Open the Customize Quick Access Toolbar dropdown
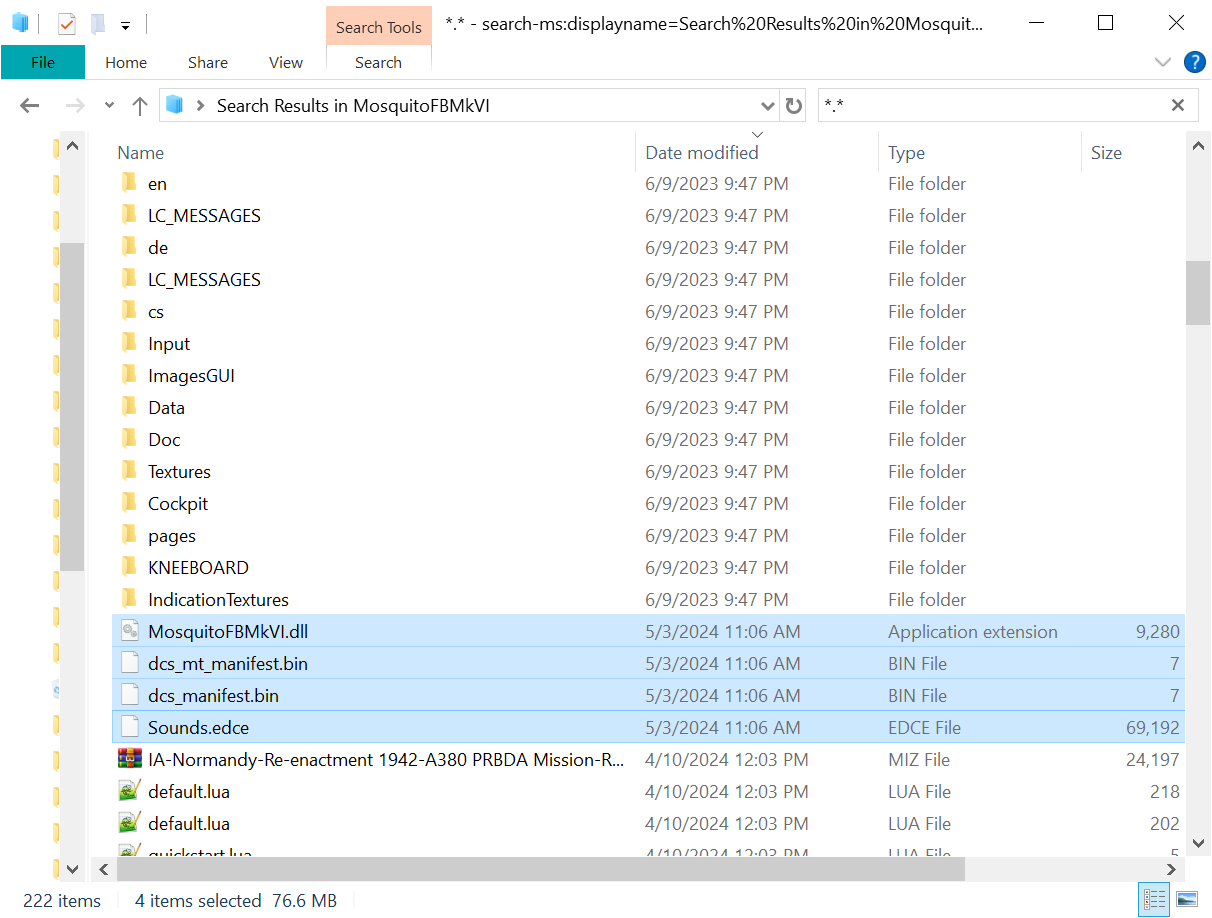This screenshot has width=1212, height=918. (125, 24)
